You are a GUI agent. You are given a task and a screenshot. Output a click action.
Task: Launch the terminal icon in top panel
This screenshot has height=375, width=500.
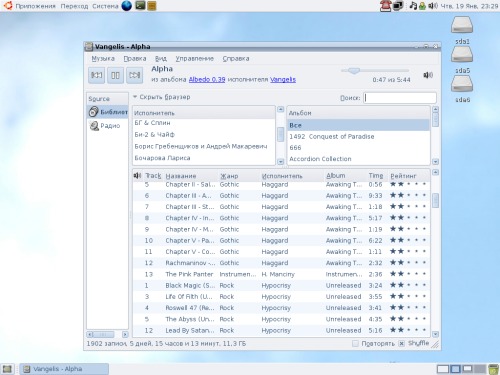[x=140, y=5]
